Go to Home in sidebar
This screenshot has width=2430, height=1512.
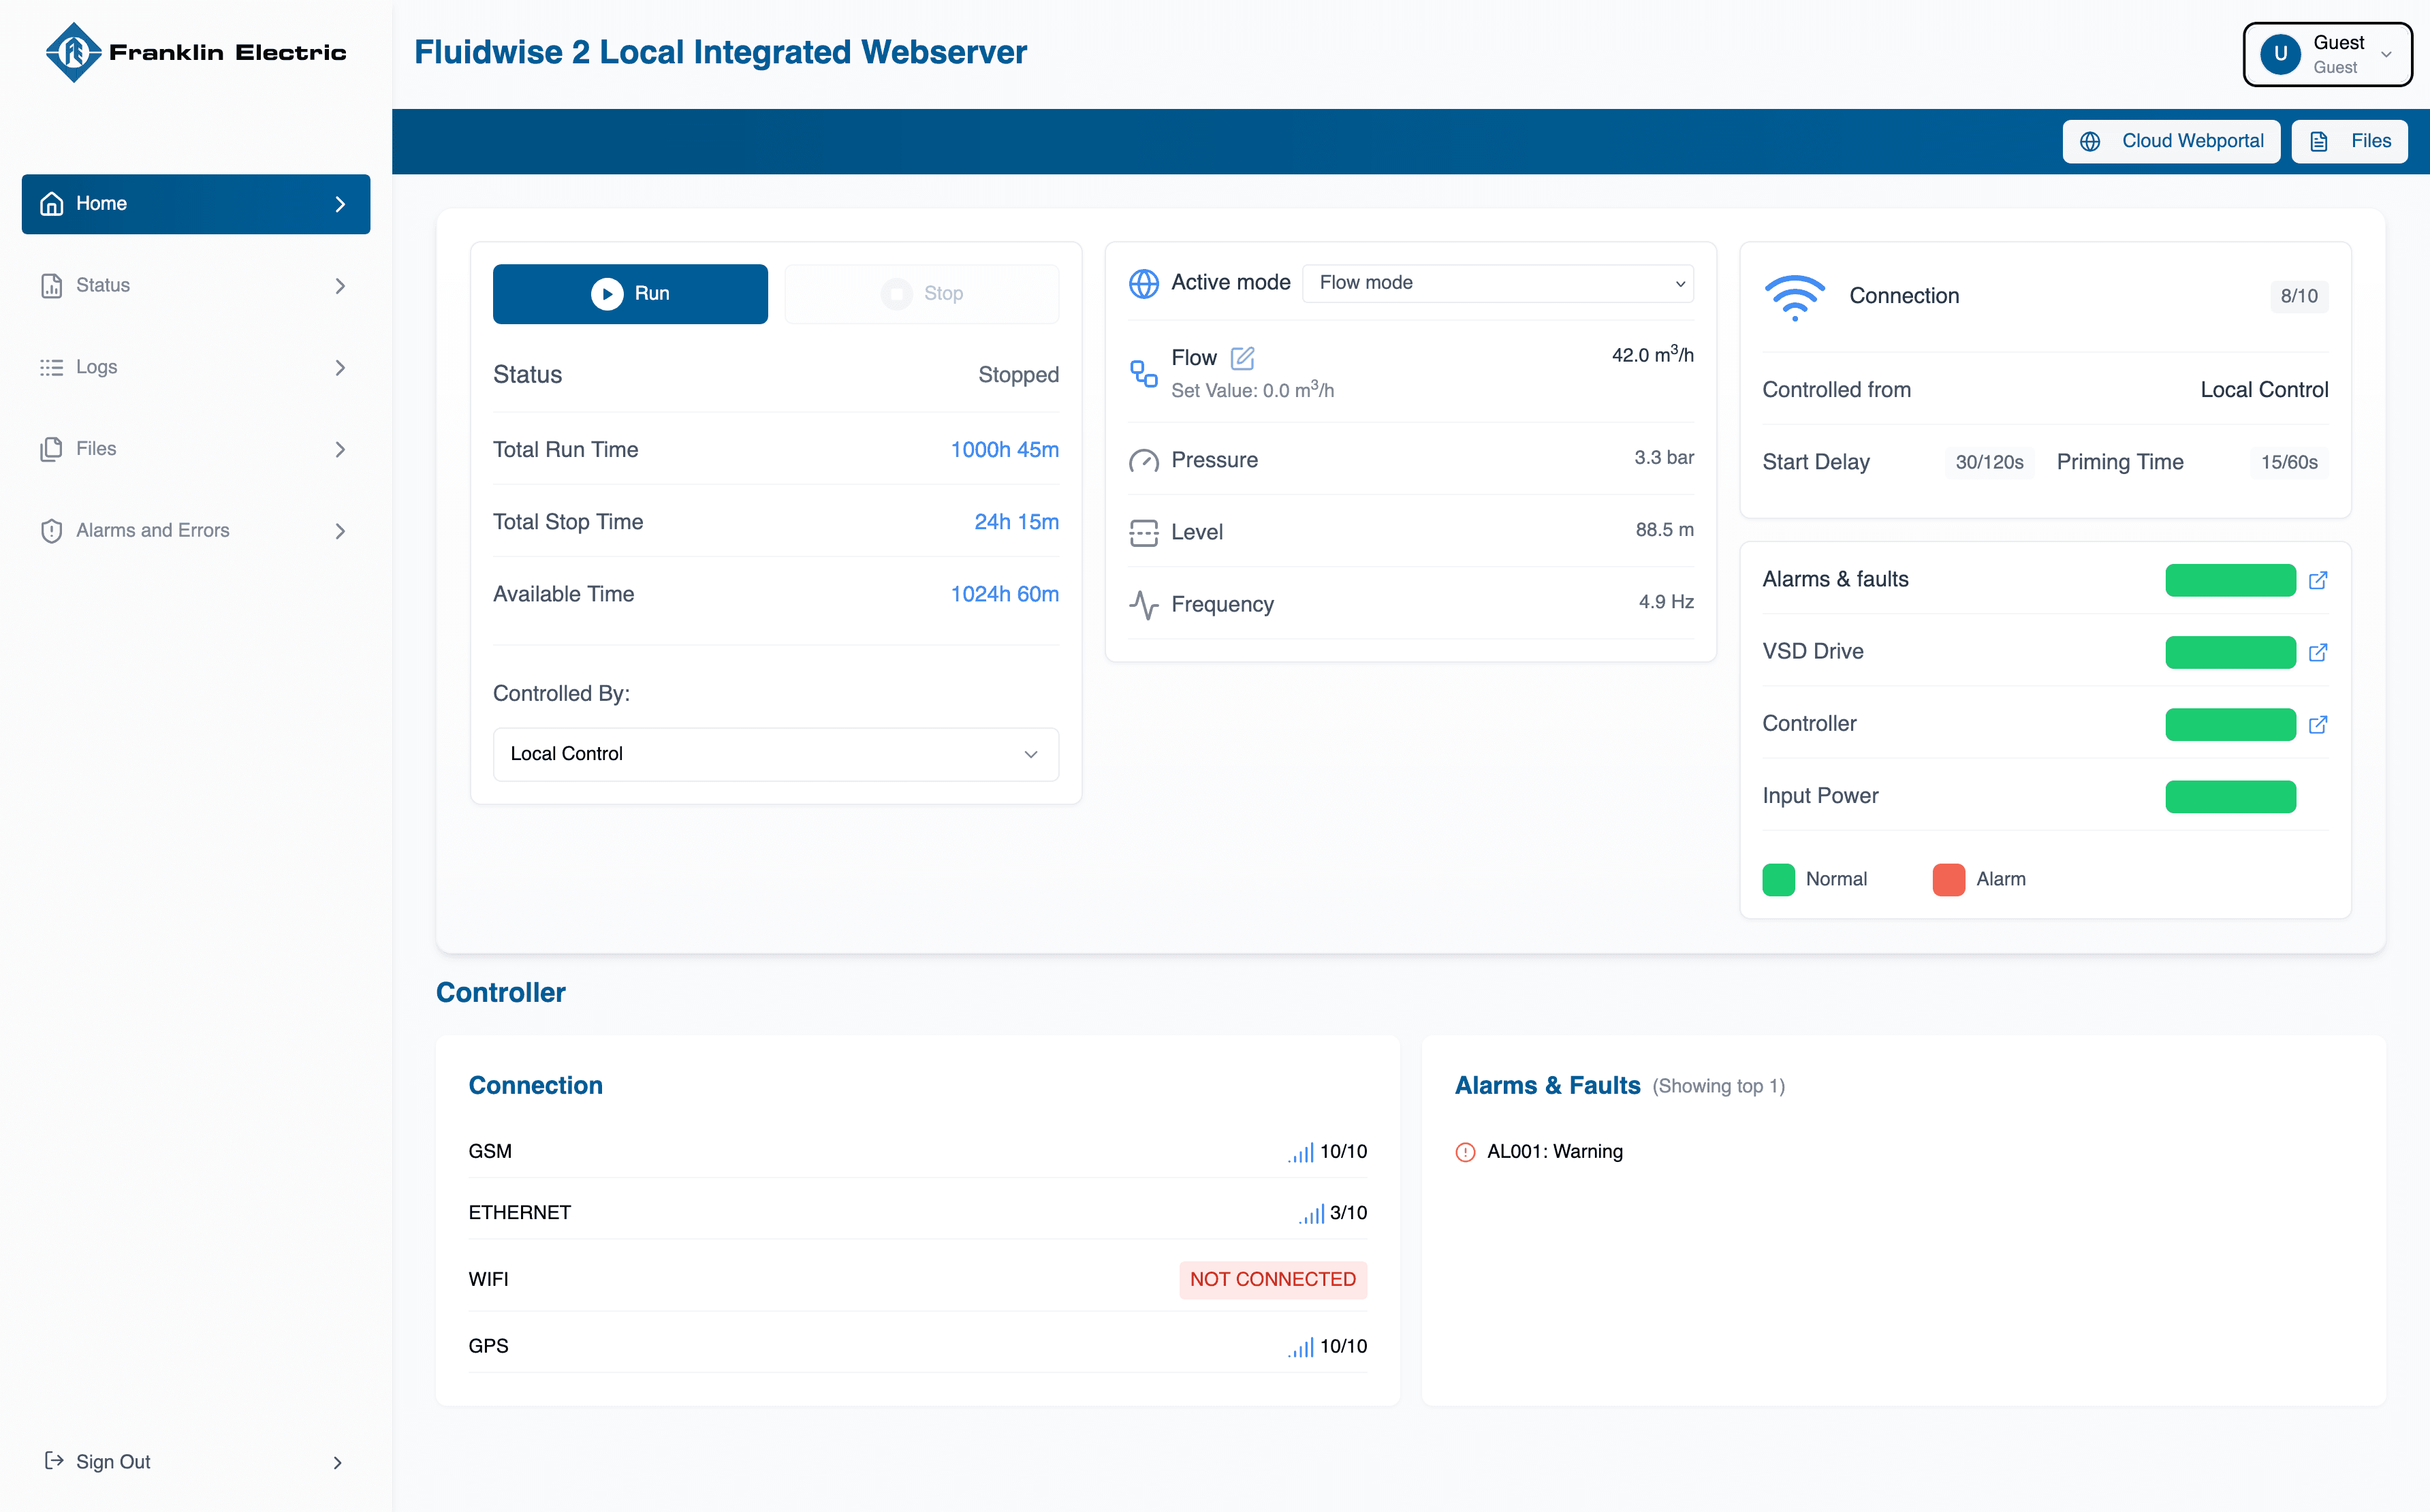click(196, 204)
